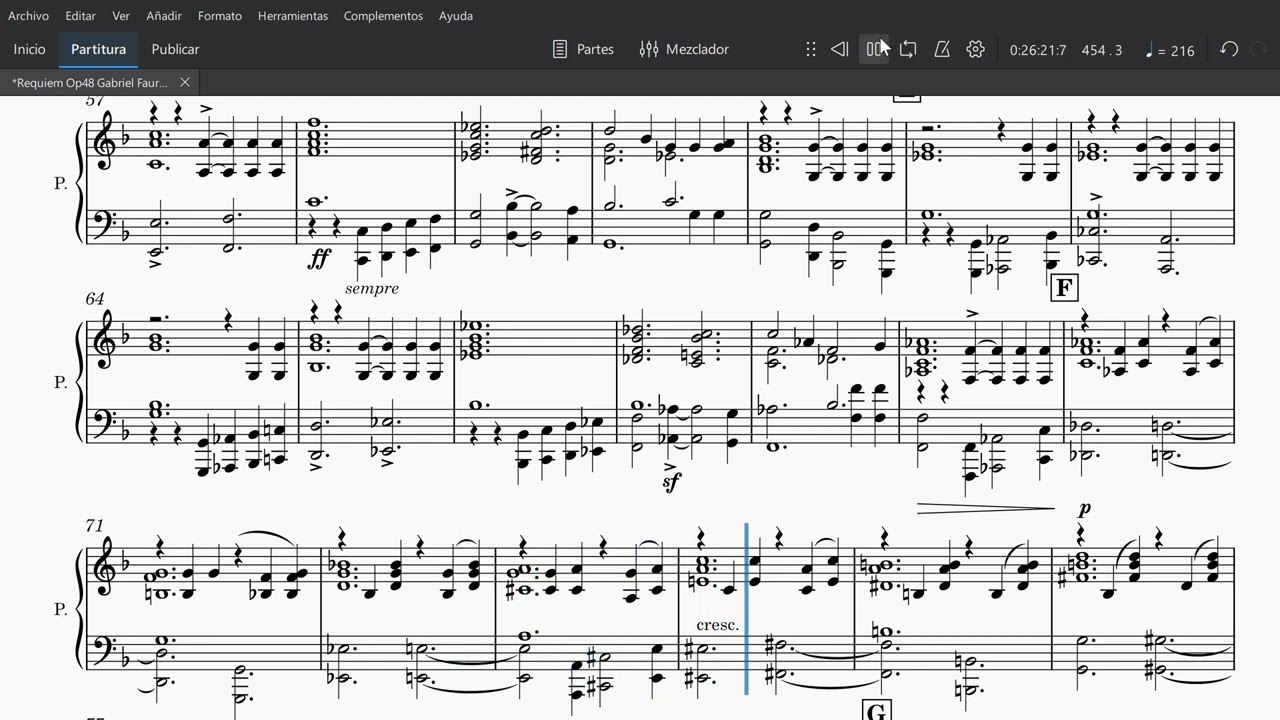Viewport: 1280px width, 720px height.
Task: Select the p dynamic marking
Action: pos(1084,509)
